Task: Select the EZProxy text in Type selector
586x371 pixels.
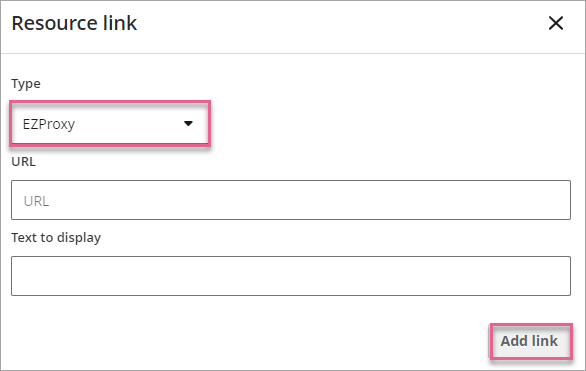Action: coord(49,124)
